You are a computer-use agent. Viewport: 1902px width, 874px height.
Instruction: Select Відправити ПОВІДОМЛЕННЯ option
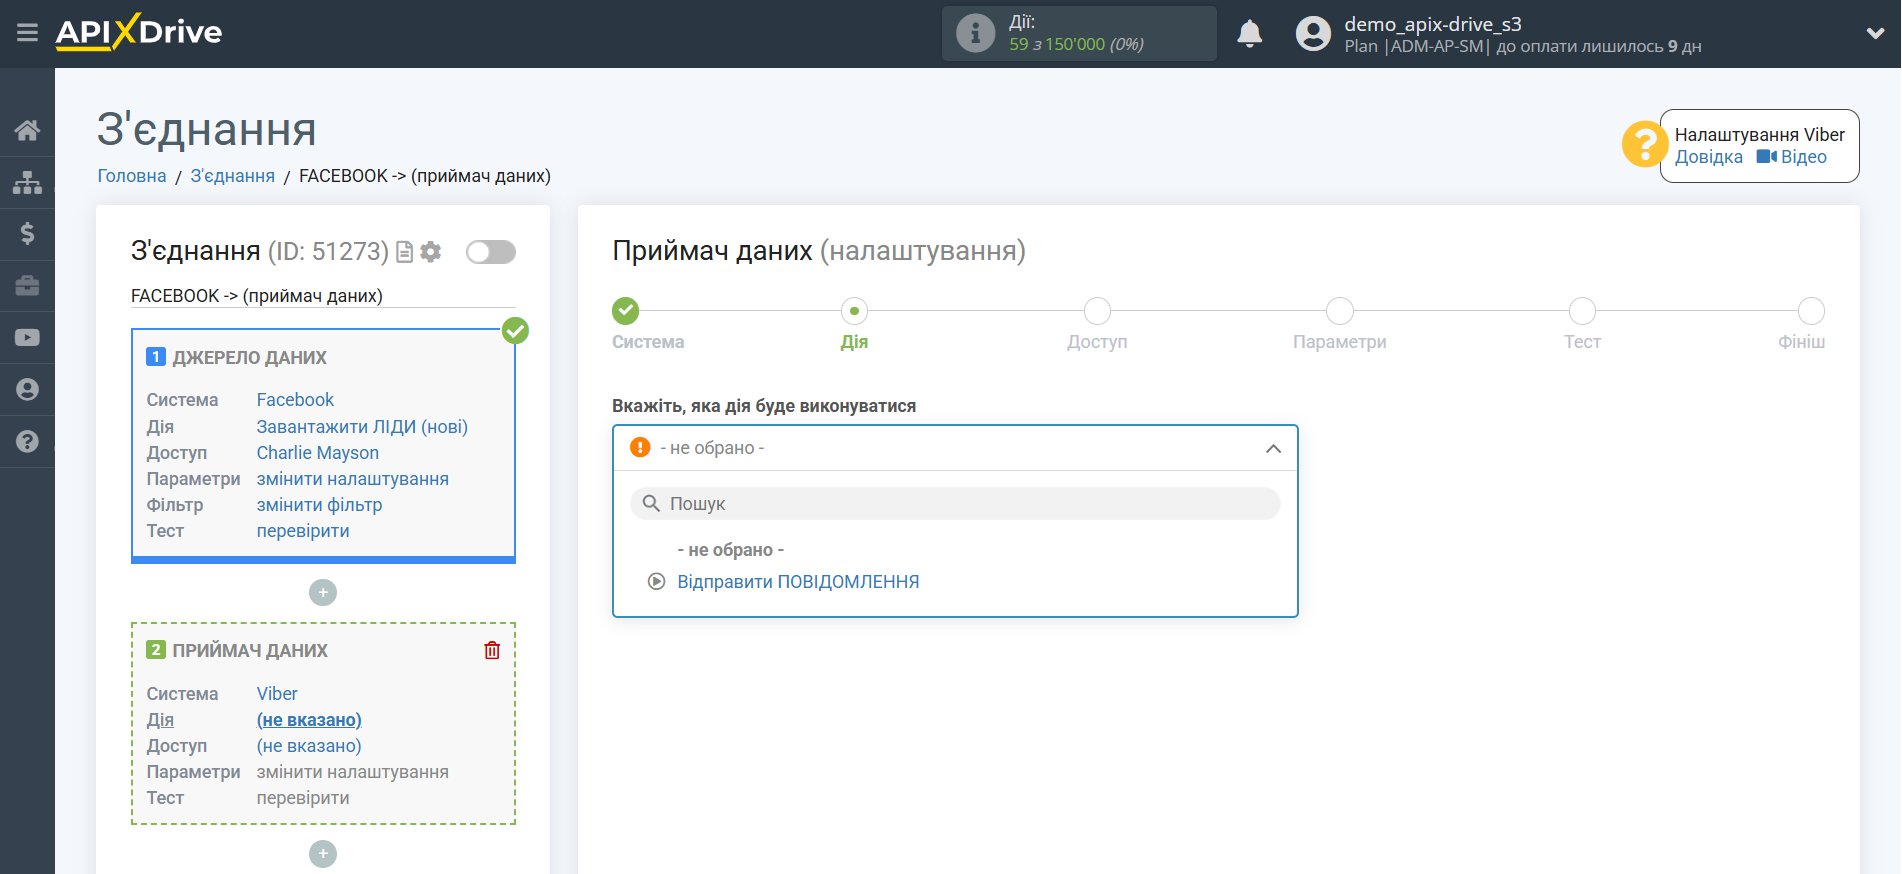[x=798, y=582]
